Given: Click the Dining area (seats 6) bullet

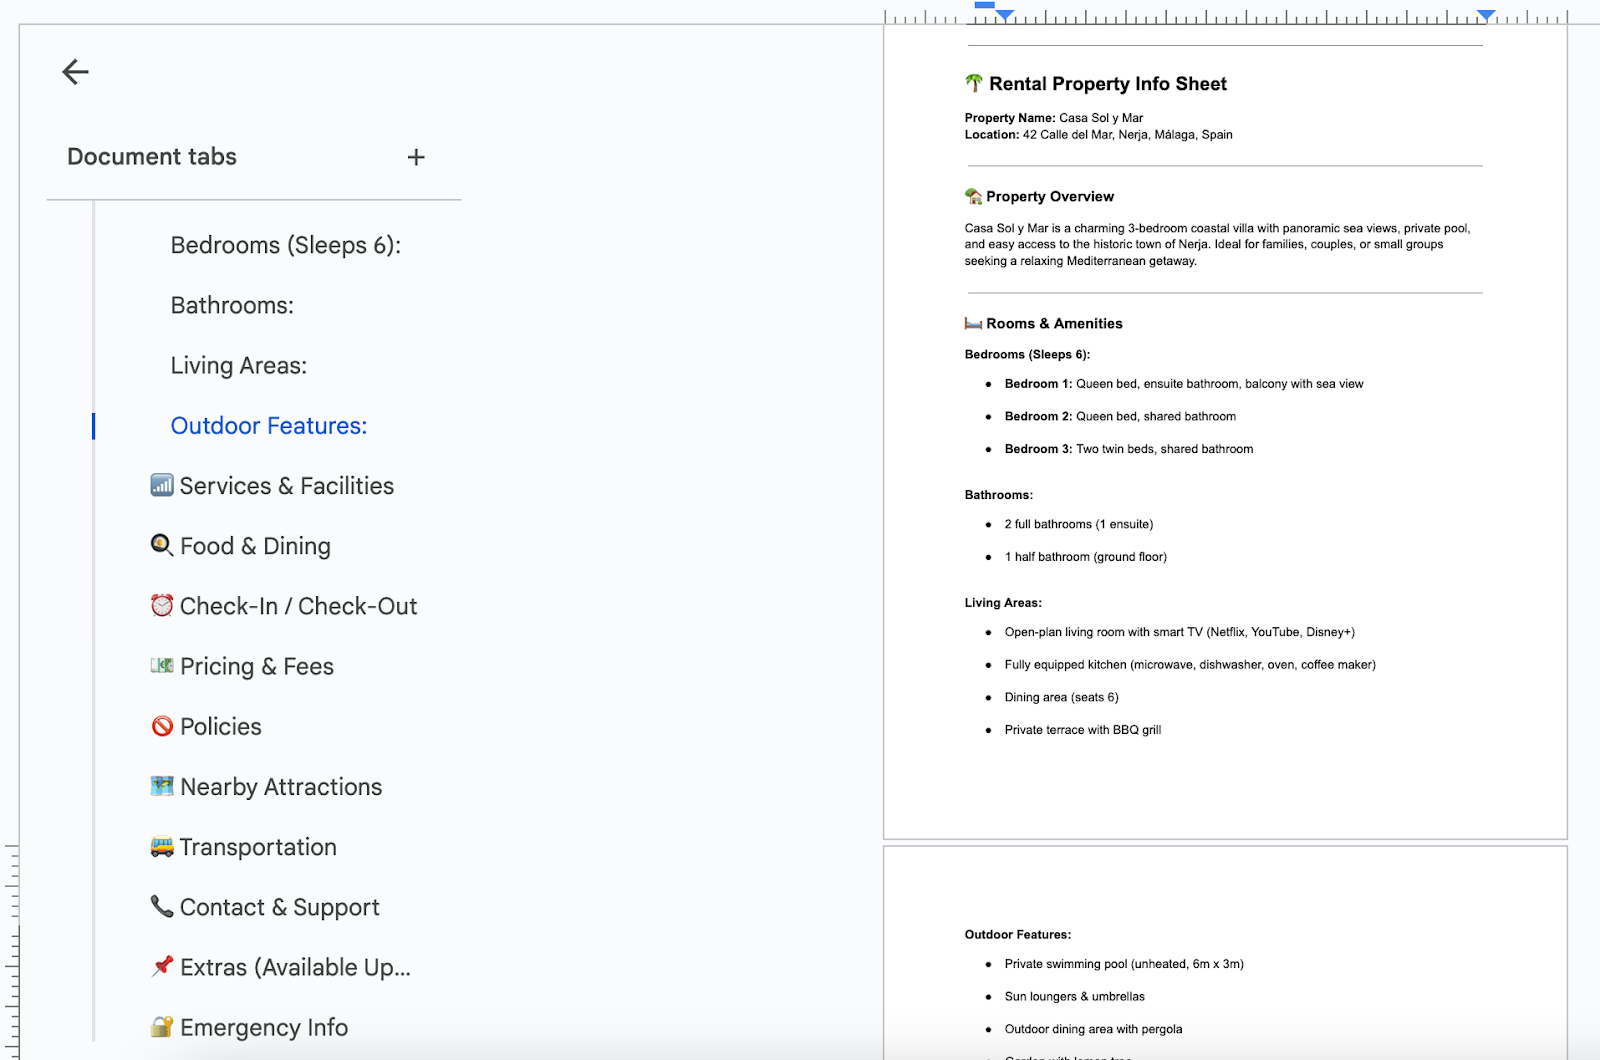Looking at the screenshot, I should pos(1061,698).
